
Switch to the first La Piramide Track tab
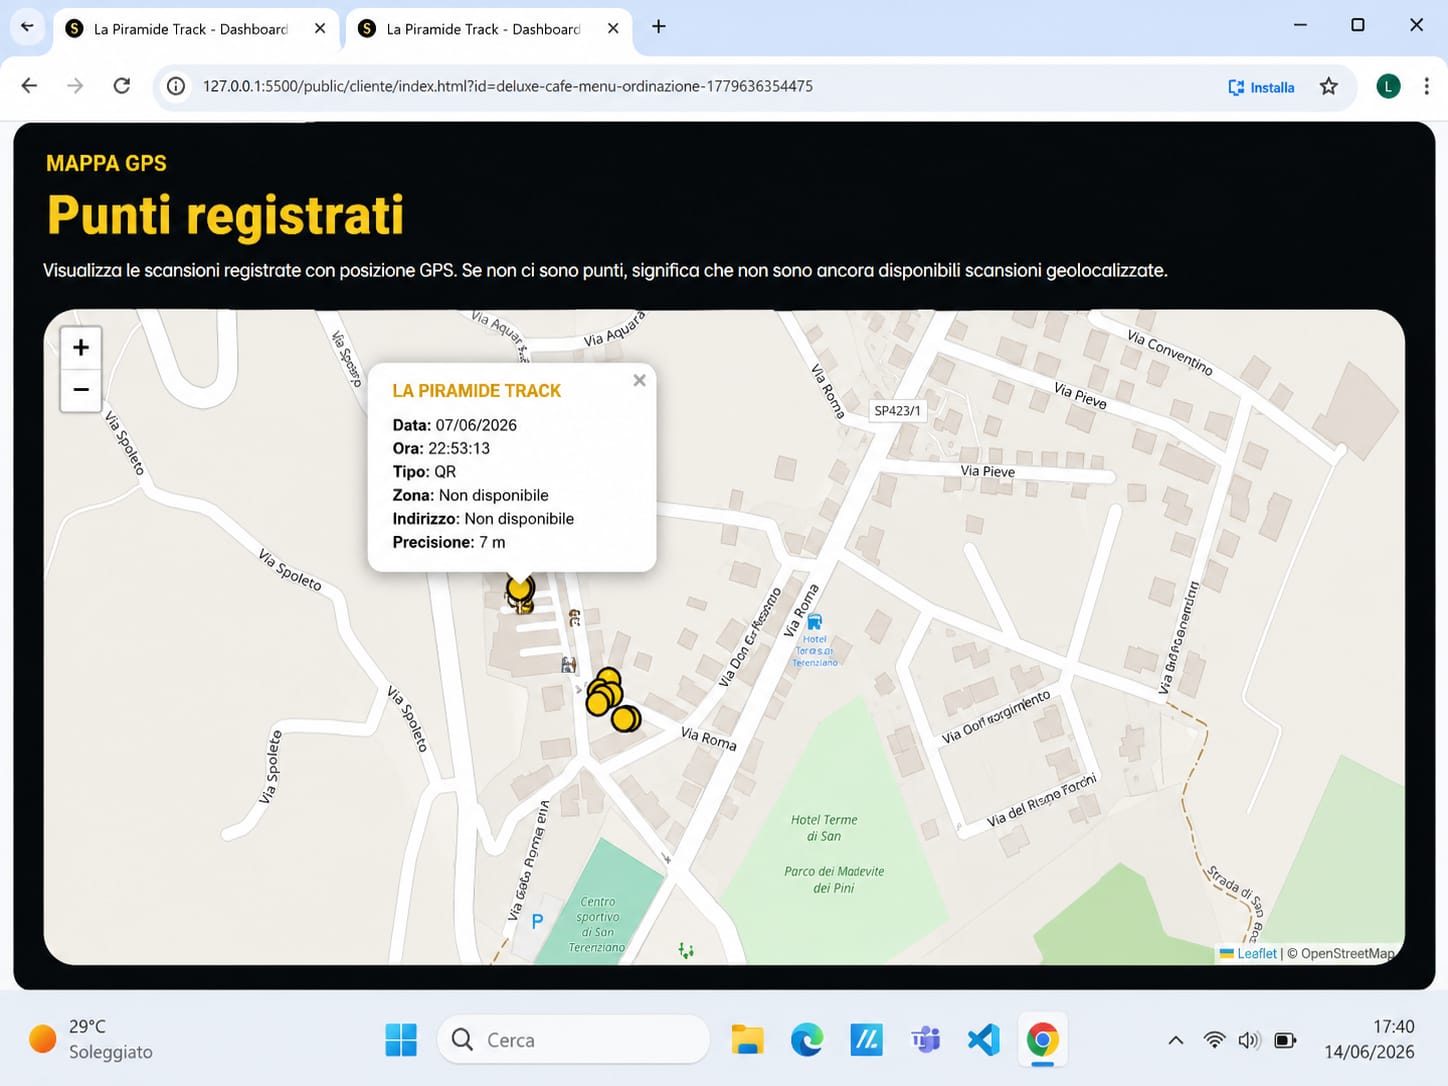click(194, 29)
